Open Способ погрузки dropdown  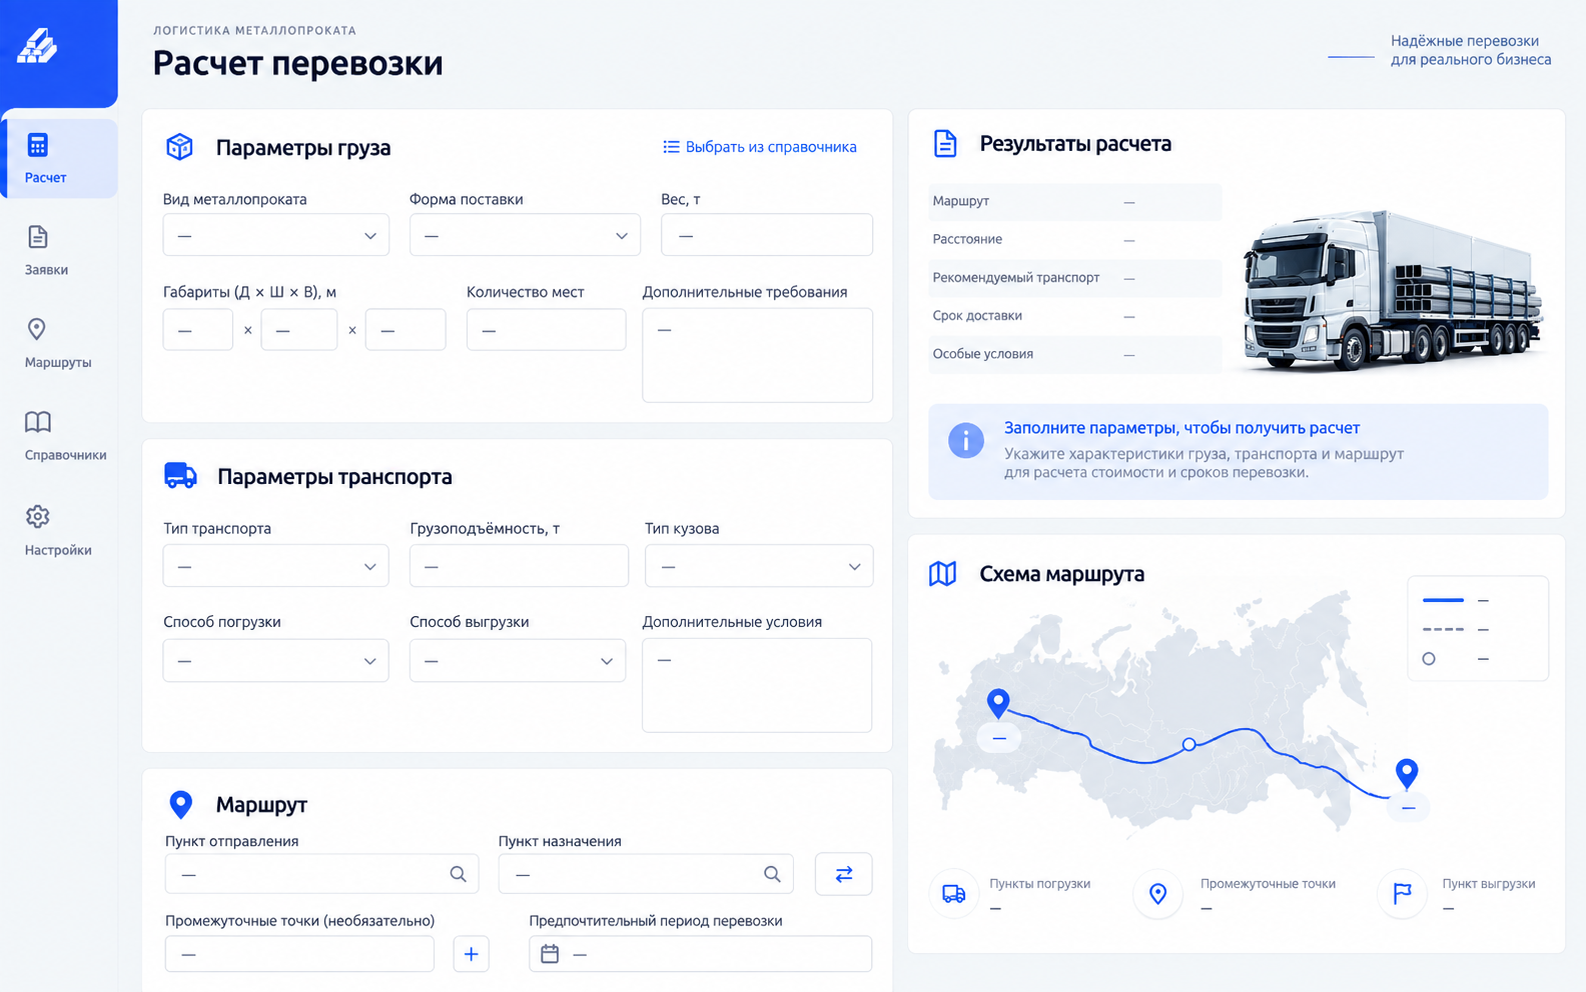coord(276,660)
